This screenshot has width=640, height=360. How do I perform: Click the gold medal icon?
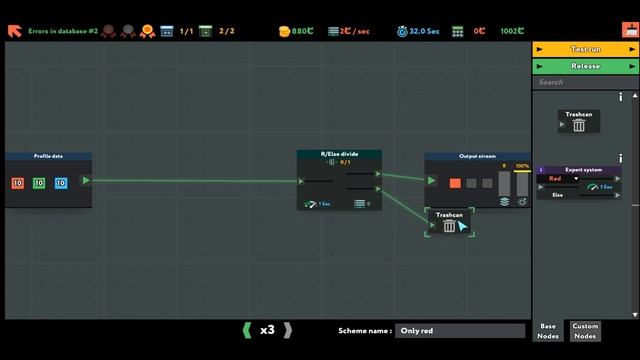click(x=147, y=31)
